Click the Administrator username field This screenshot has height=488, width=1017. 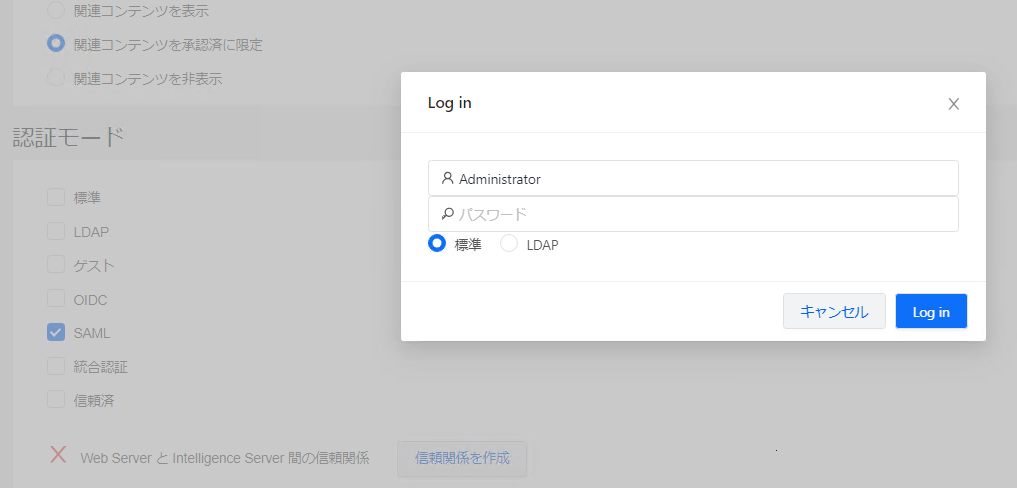pyautogui.click(x=693, y=178)
